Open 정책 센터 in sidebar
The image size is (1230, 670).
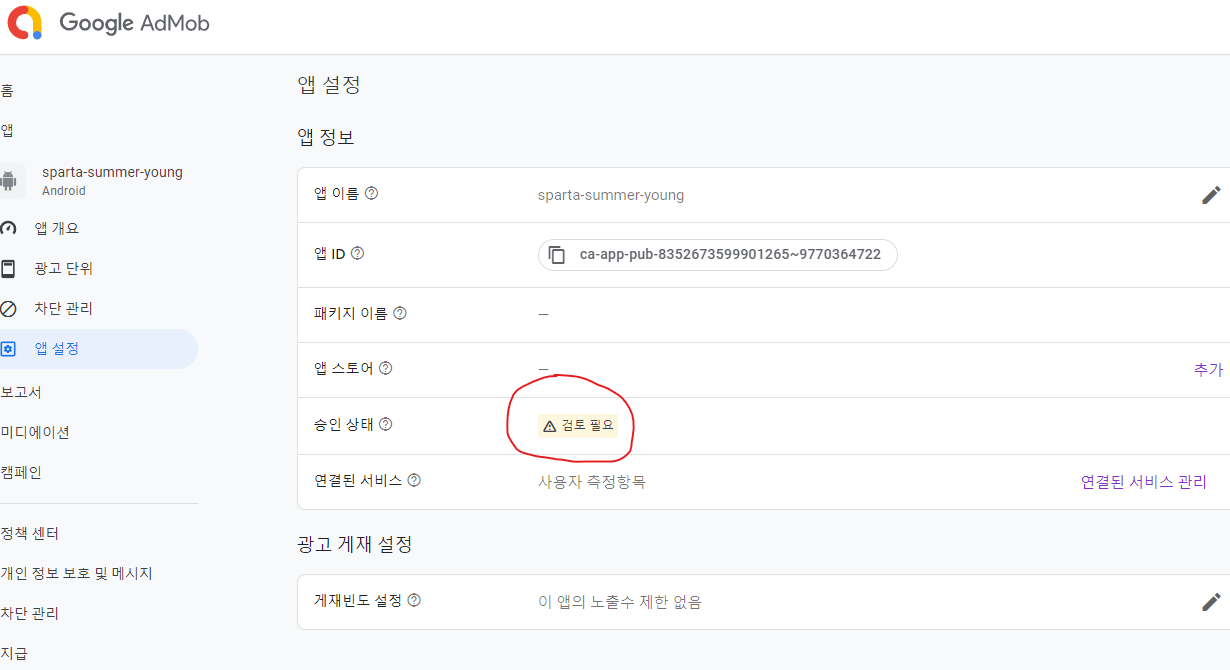click(30, 533)
